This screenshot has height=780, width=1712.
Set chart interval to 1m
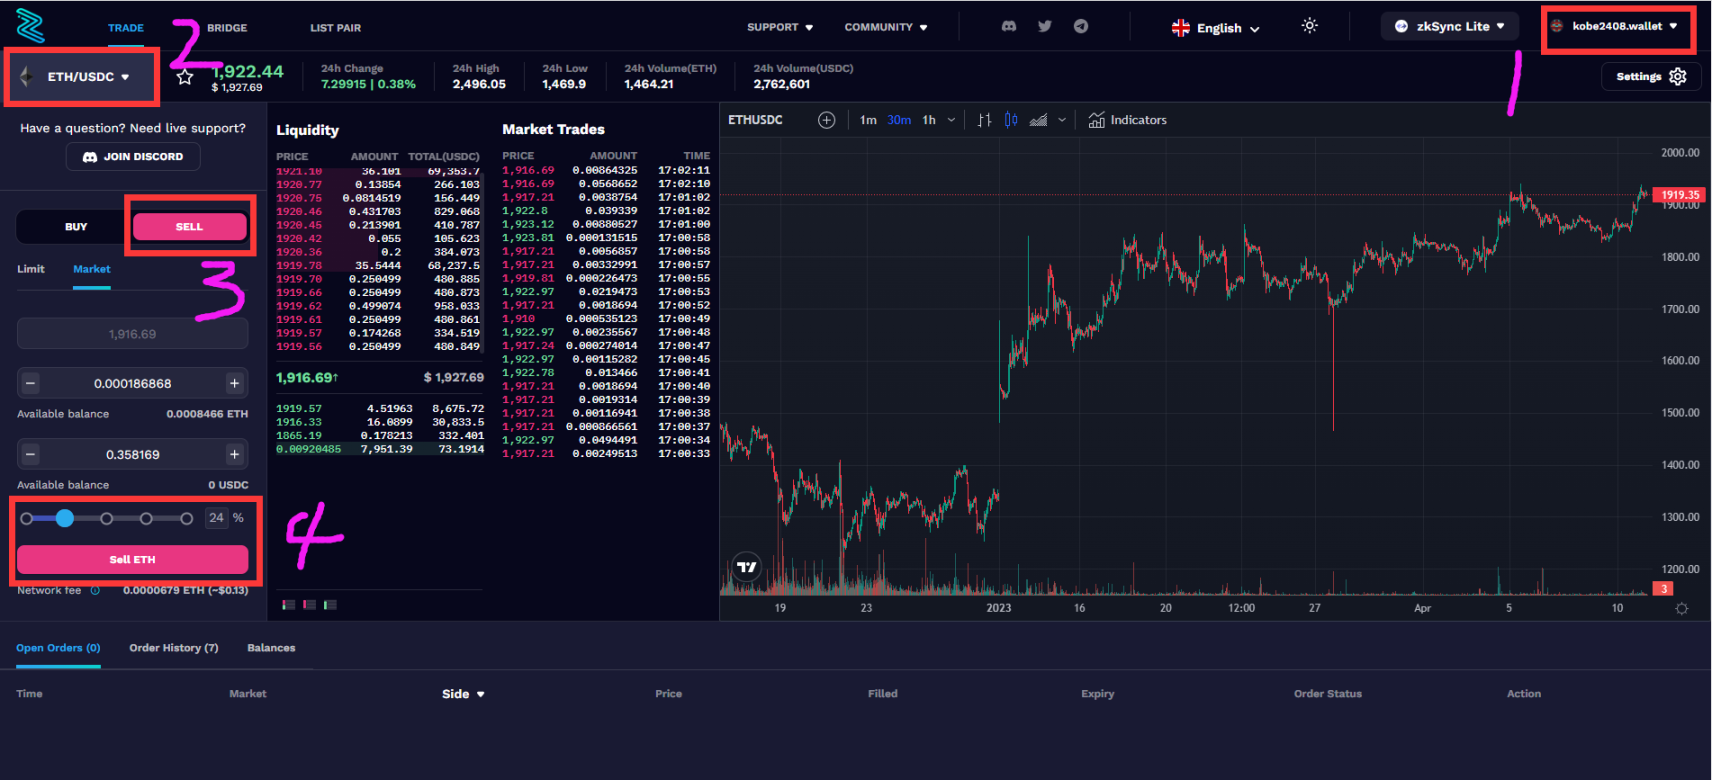pyautogui.click(x=868, y=120)
